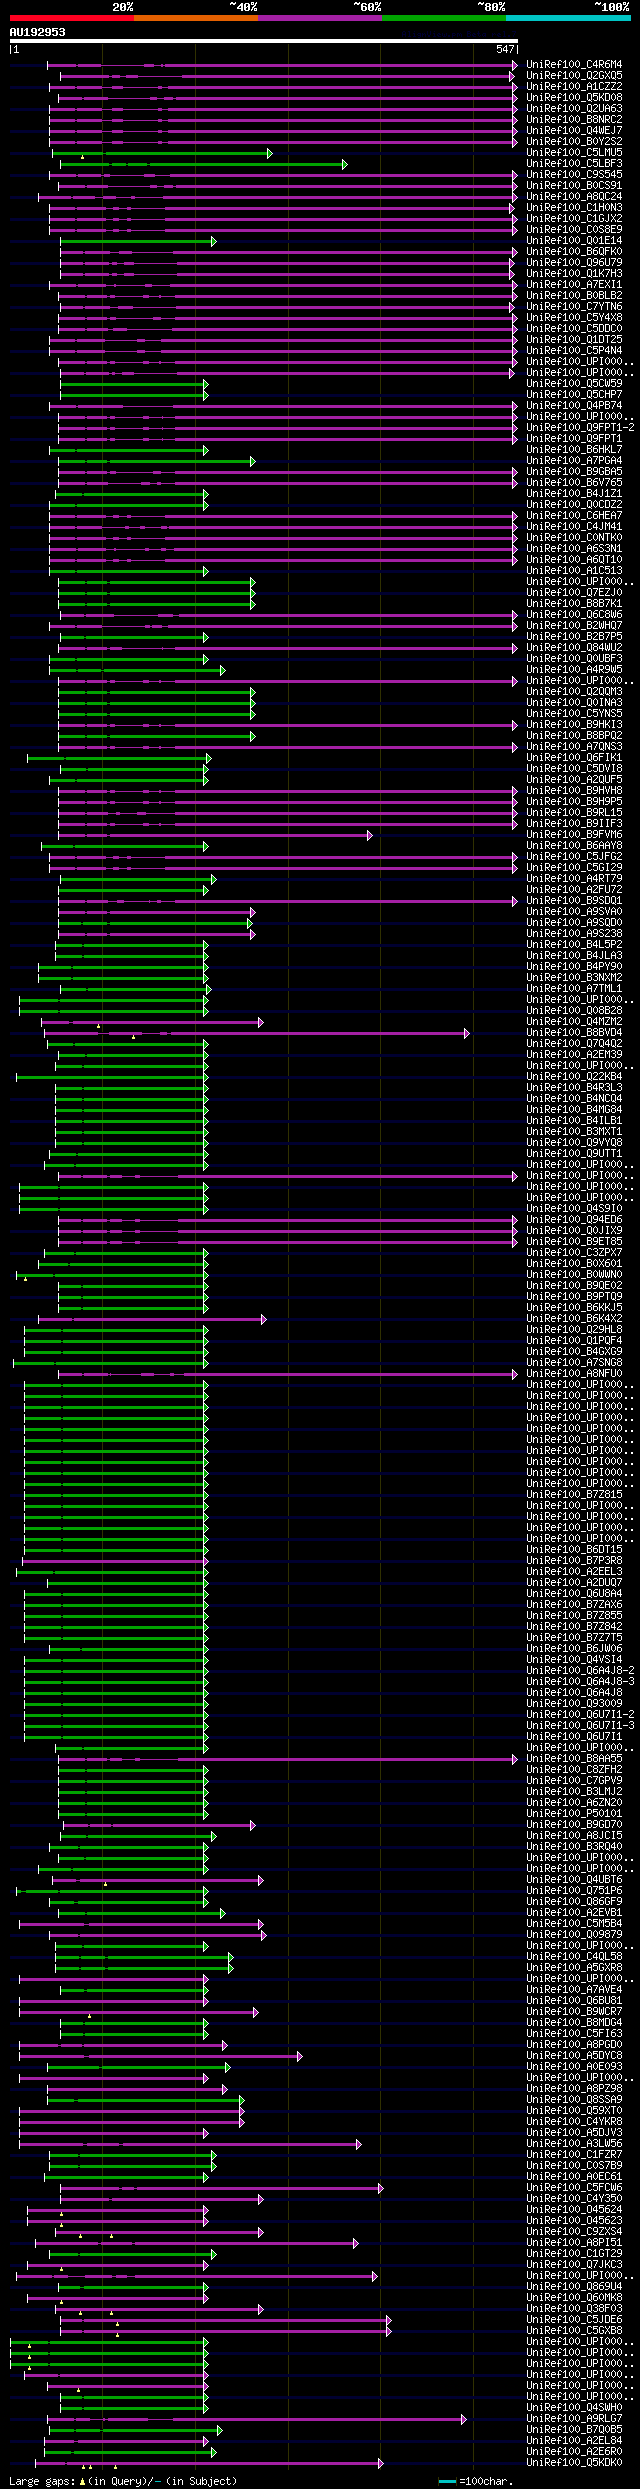Open hit UniRef100_C4R6M4
Screen dimensions: 640x2489
click(x=574, y=65)
